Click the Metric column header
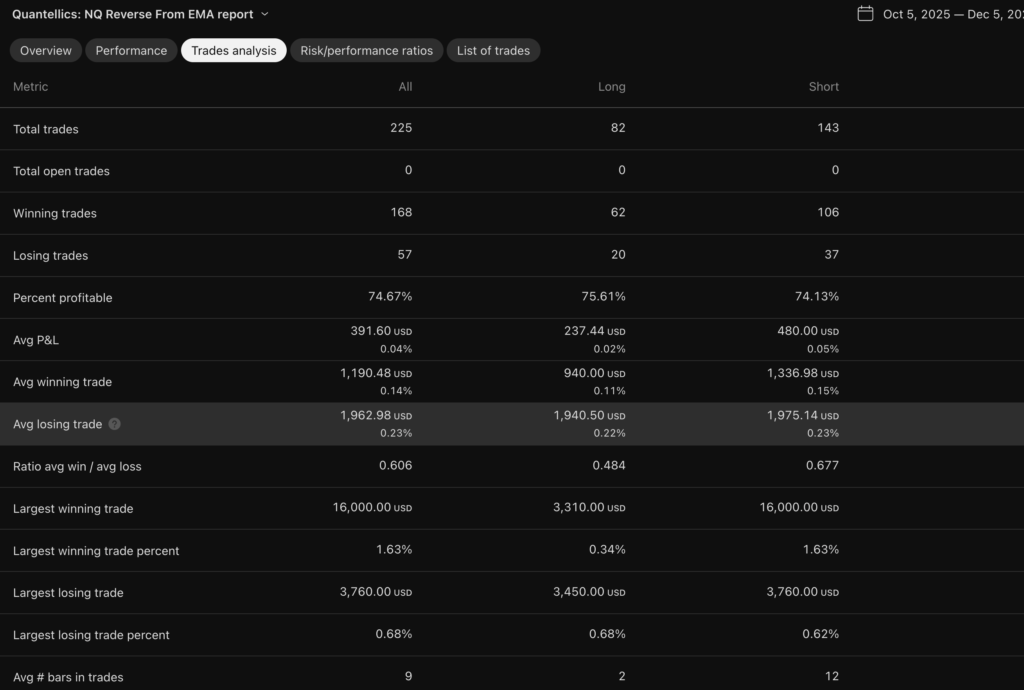Viewport: 1024px width, 690px height. pos(30,87)
